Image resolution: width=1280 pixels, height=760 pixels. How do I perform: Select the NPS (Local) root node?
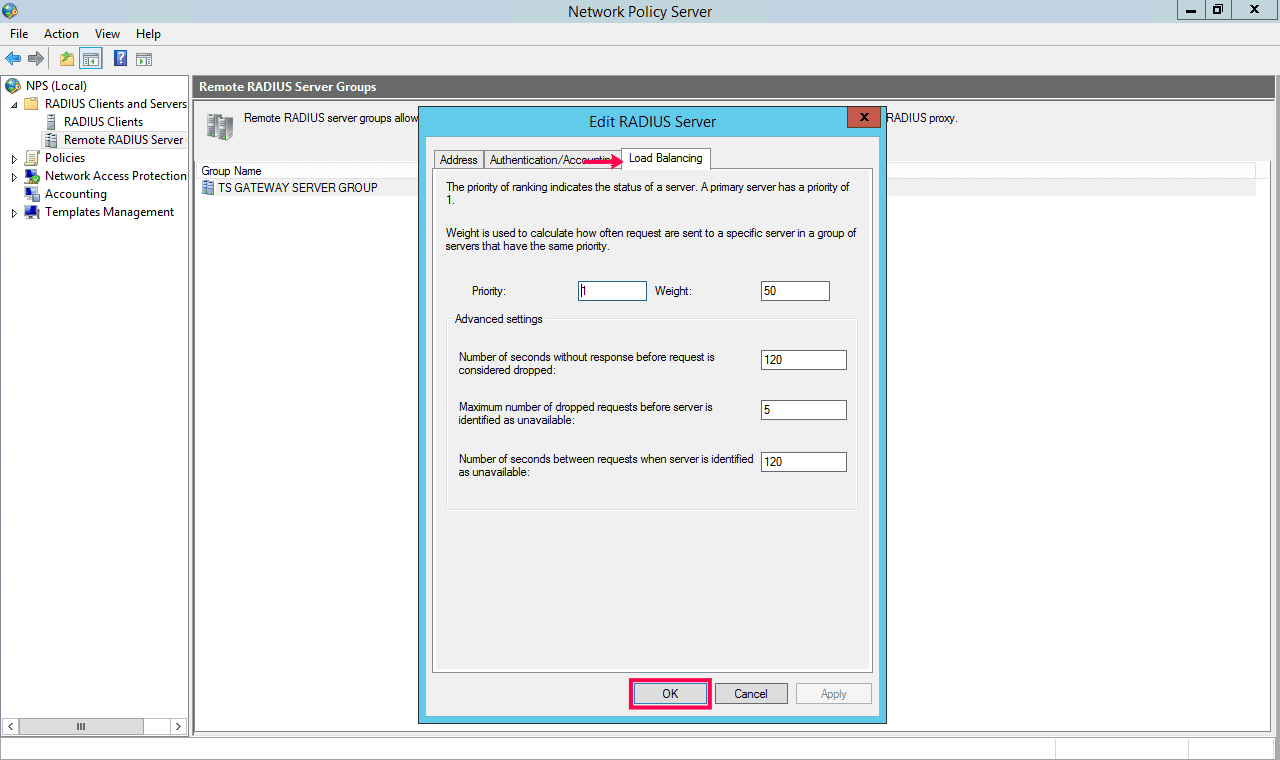[x=57, y=86]
